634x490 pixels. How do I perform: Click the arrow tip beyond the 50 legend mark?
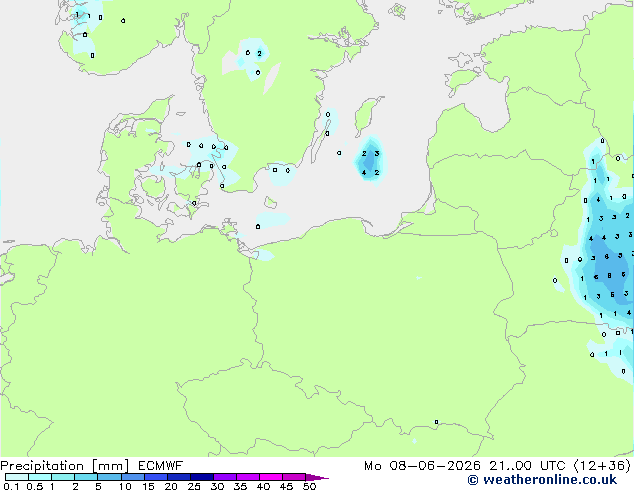317,477
